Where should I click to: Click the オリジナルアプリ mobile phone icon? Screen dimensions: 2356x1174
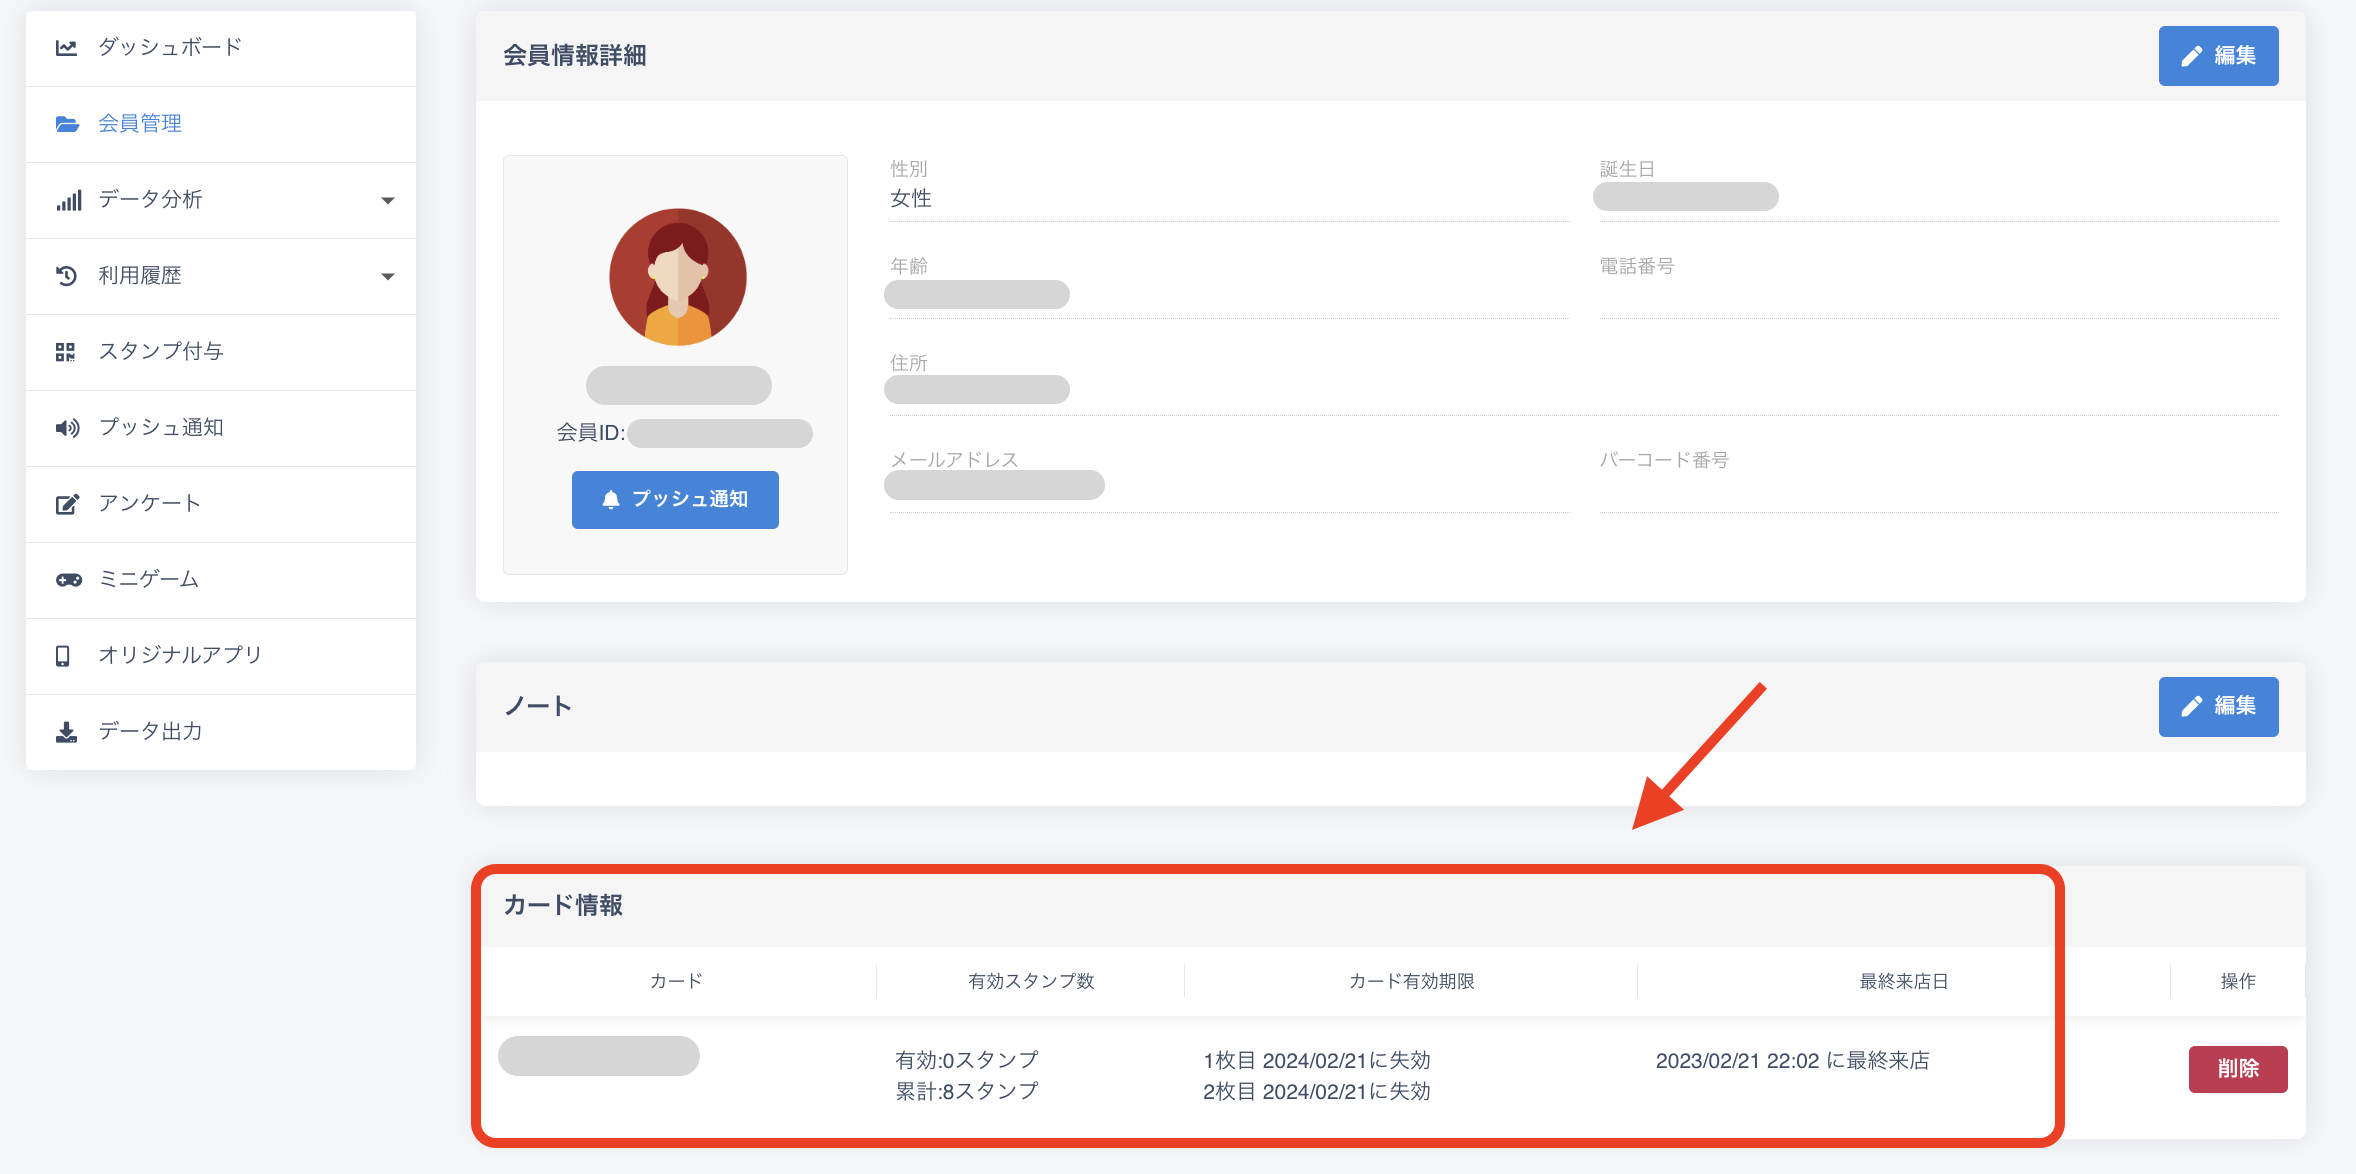pos(62,656)
